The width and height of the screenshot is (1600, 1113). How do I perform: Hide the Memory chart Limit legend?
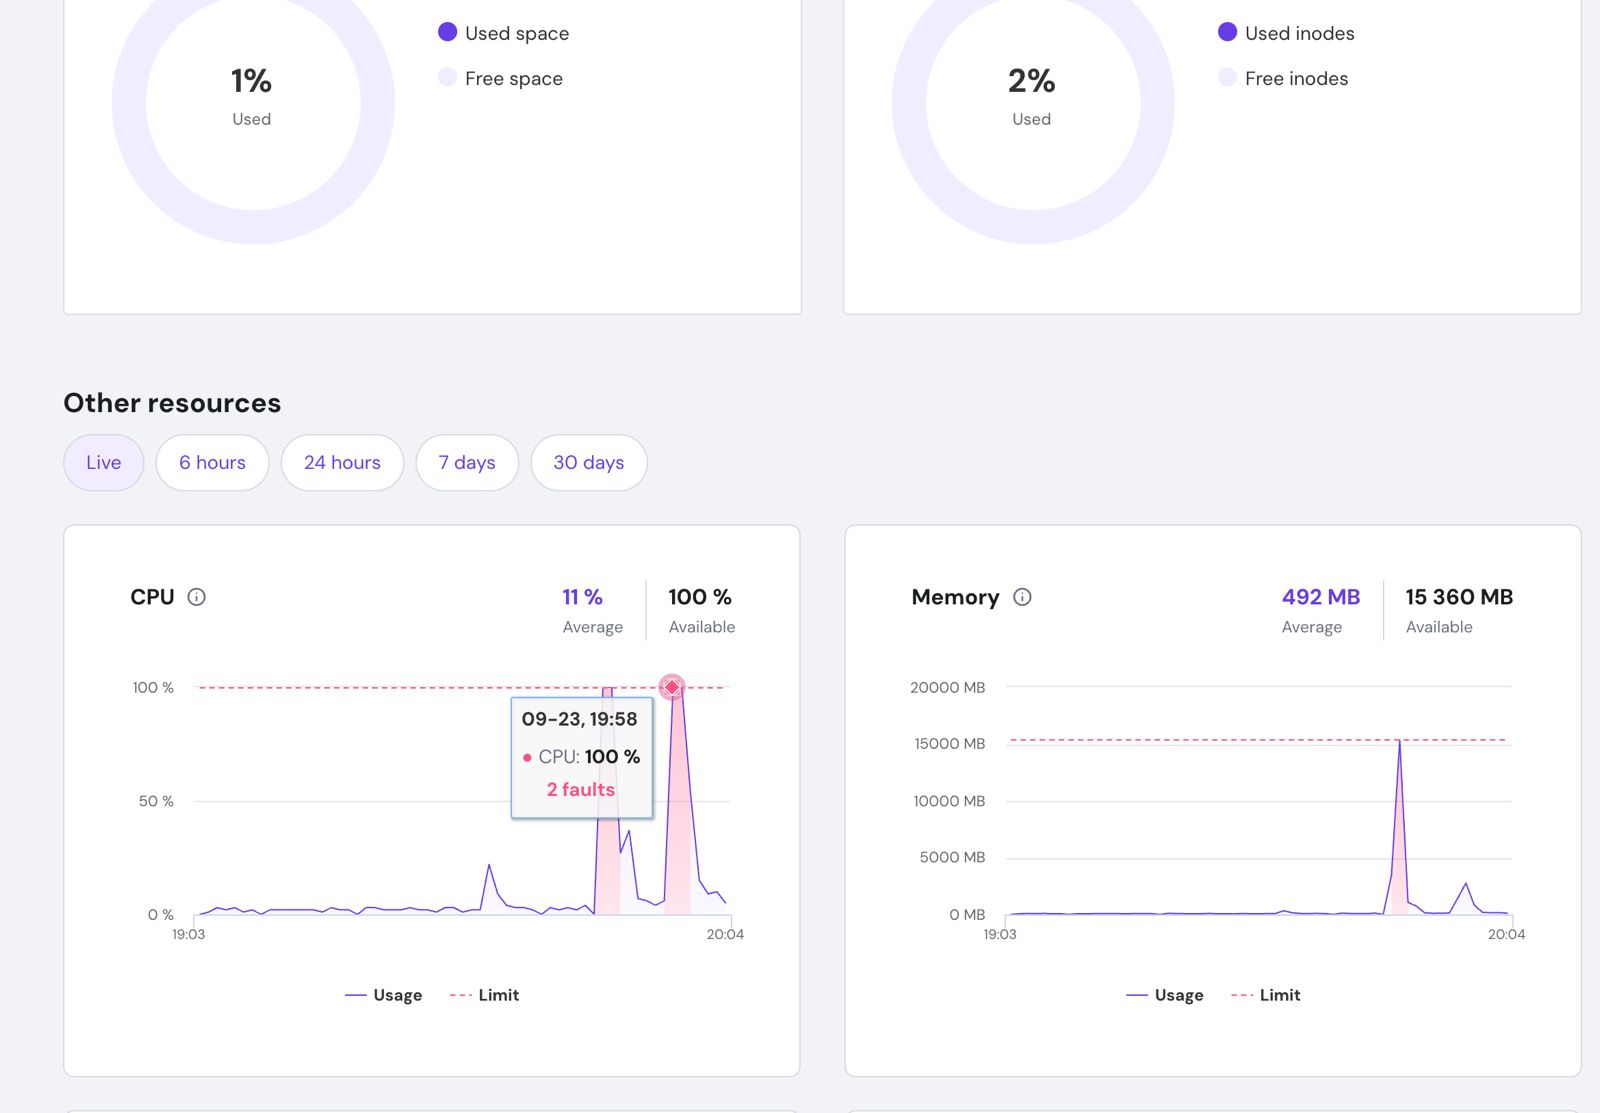point(1266,995)
